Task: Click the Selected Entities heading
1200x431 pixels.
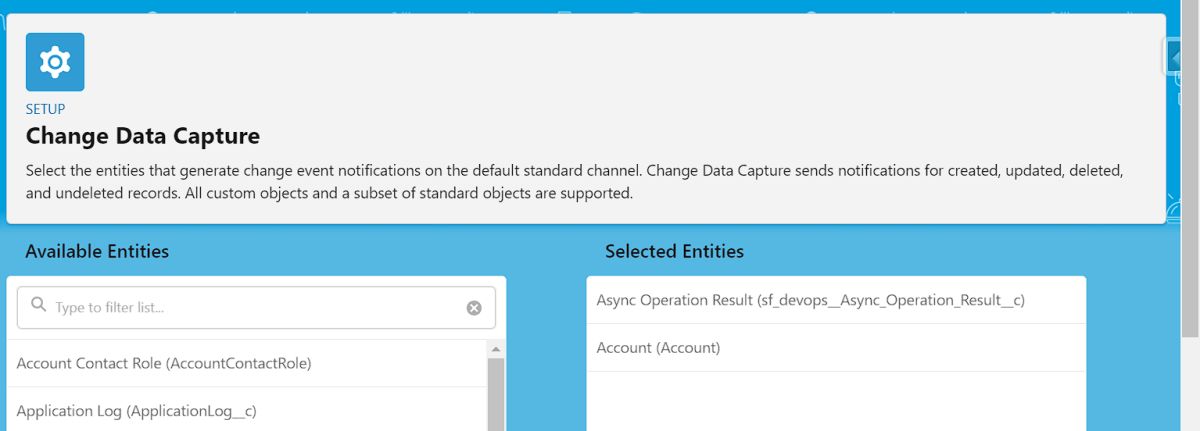Action: click(674, 251)
